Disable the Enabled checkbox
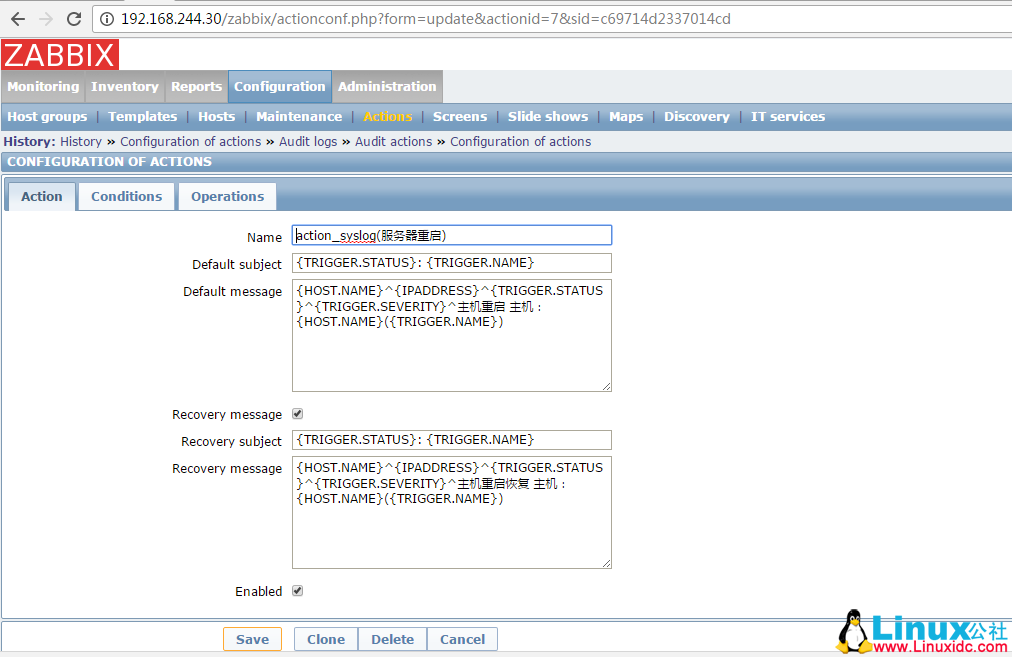 click(297, 590)
